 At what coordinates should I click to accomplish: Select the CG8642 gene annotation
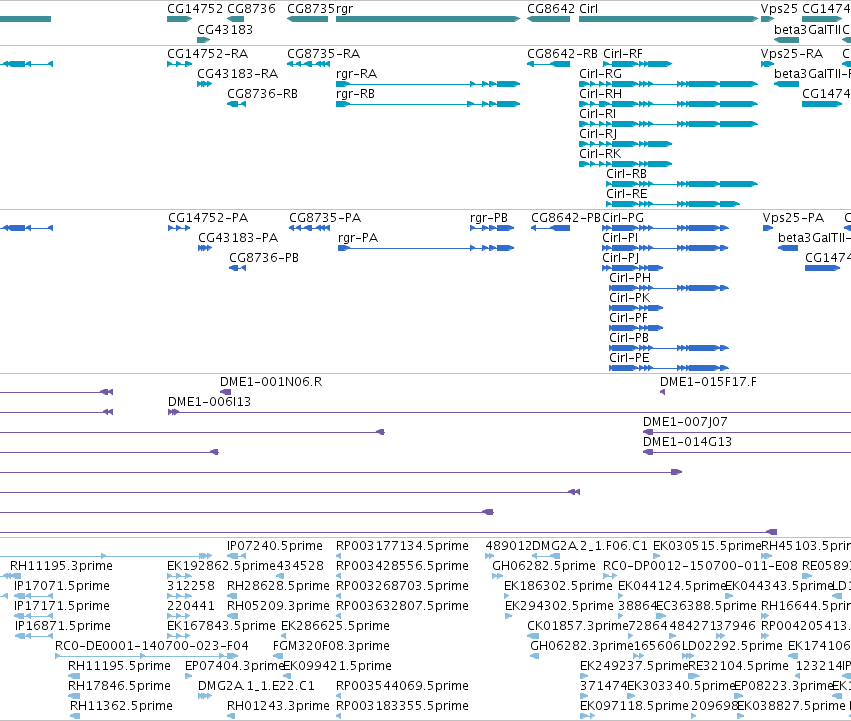coord(548,19)
